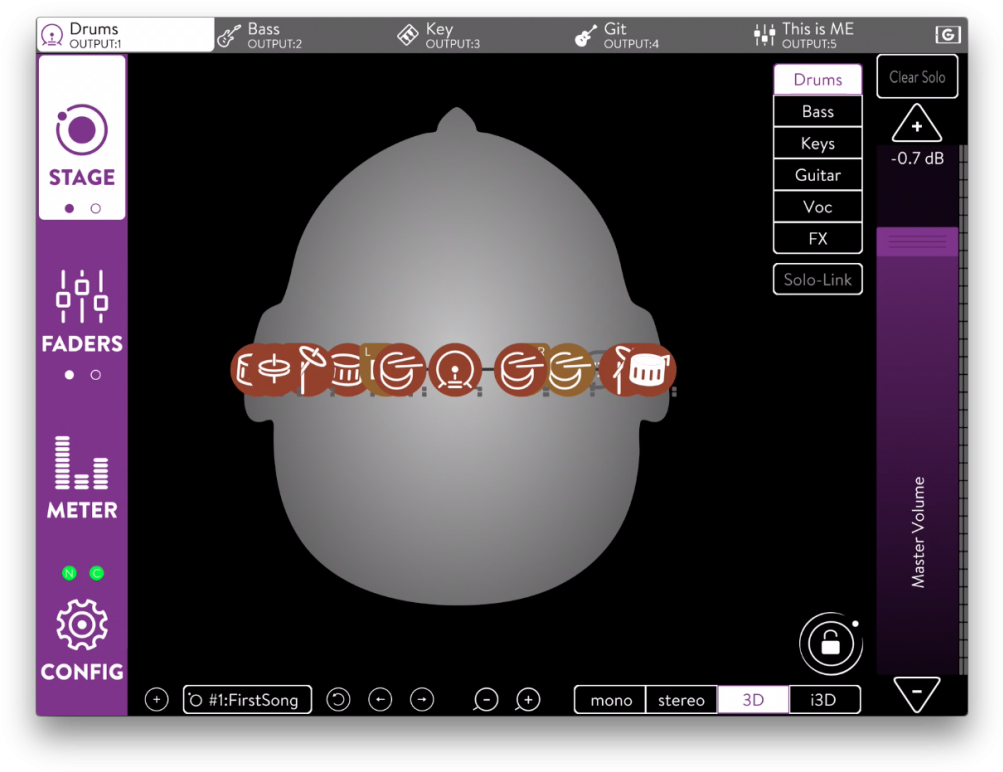The width and height of the screenshot is (1003, 772).
Task: Select the kick drum icon on stage
Action: click(x=456, y=369)
